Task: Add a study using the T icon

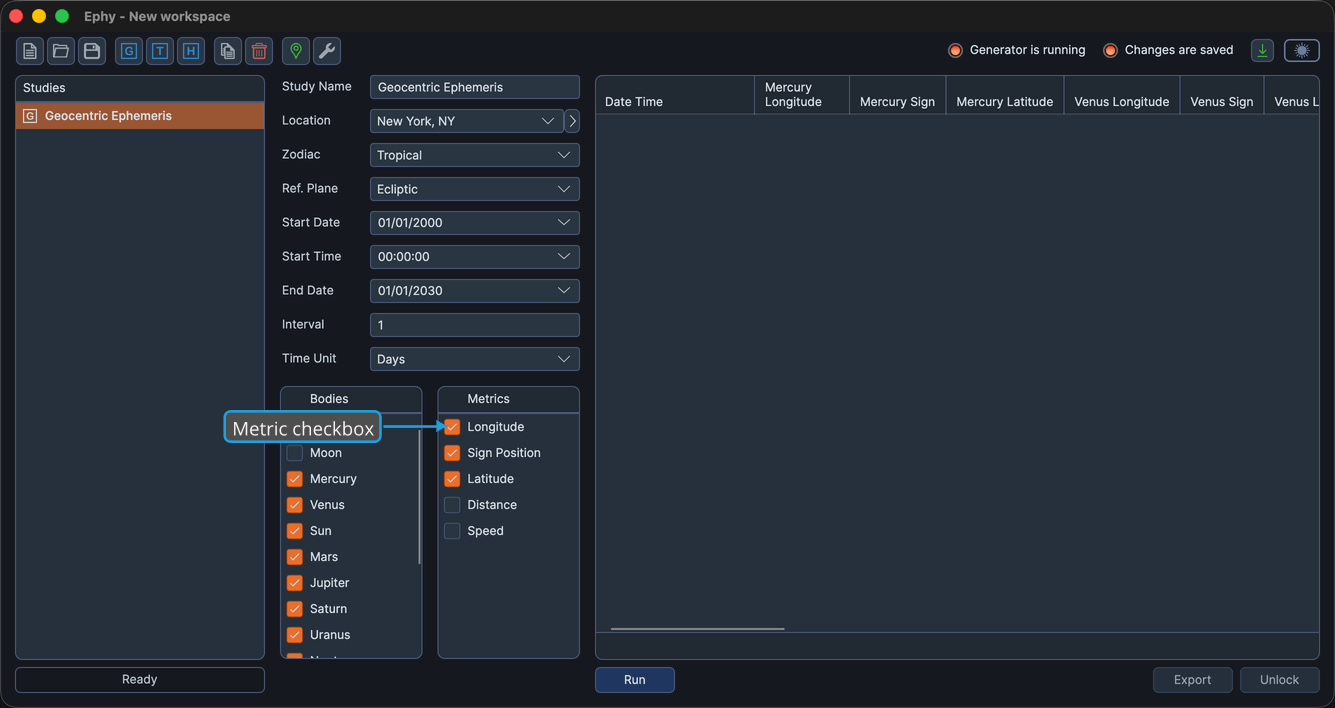Action: tap(160, 51)
